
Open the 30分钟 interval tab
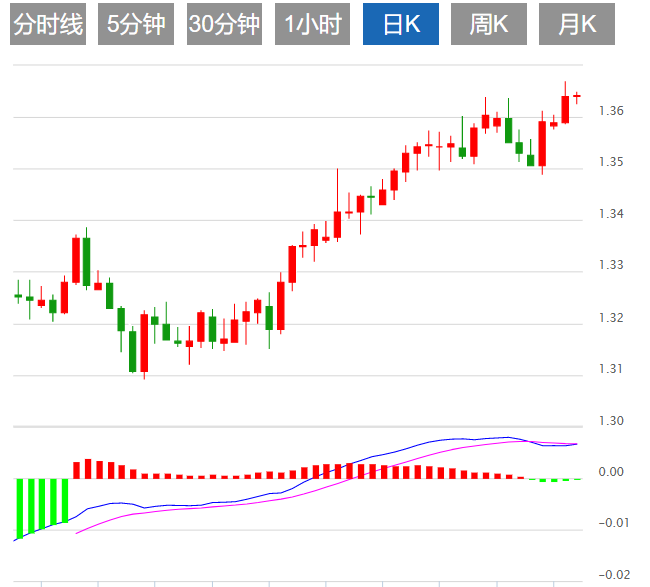tap(225, 24)
